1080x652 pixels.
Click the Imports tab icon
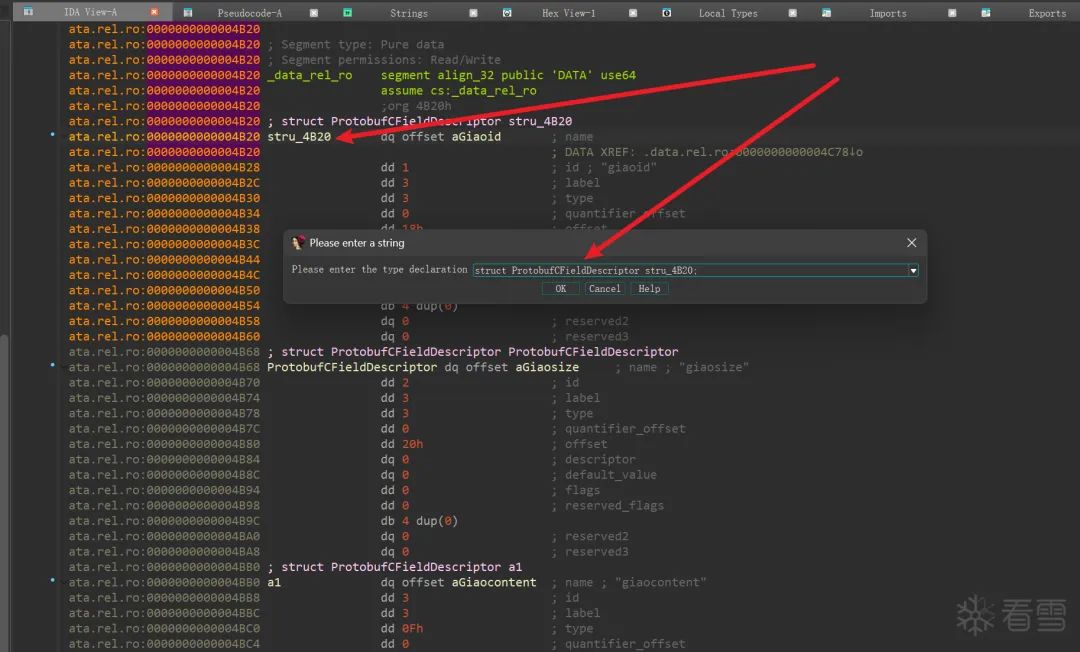[x=827, y=12]
